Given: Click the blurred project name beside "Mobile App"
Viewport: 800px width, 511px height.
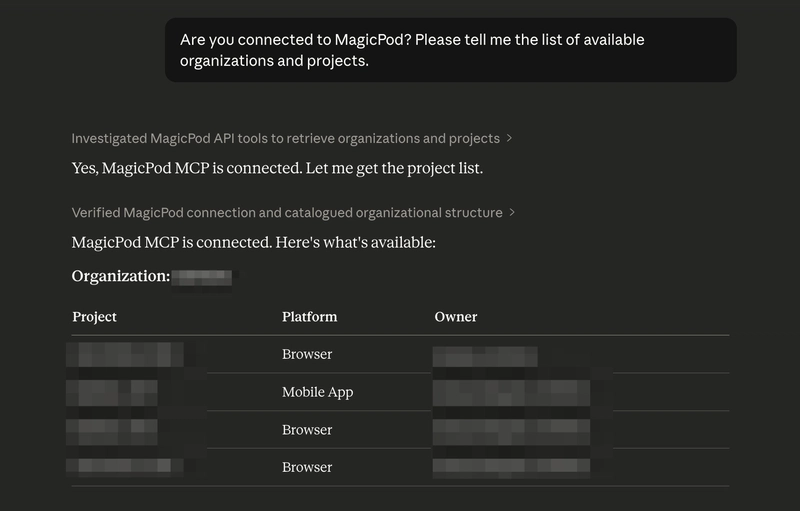Looking at the screenshot, I should tap(112, 392).
